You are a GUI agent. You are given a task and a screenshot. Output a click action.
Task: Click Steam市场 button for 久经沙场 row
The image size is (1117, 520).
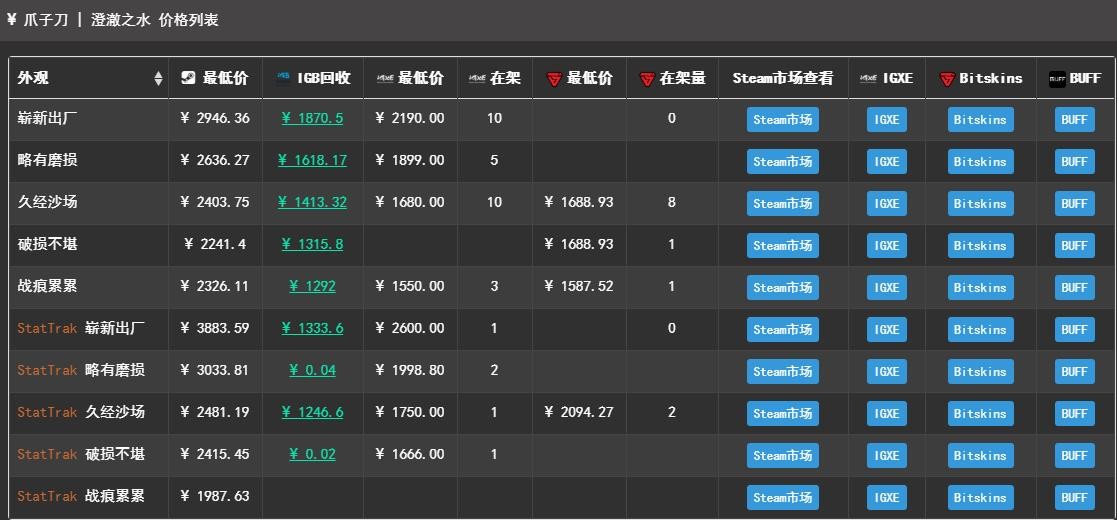(x=782, y=204)
